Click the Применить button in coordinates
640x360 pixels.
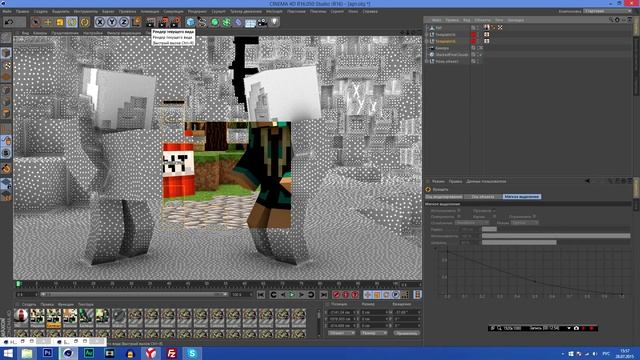tap(407, 333)
